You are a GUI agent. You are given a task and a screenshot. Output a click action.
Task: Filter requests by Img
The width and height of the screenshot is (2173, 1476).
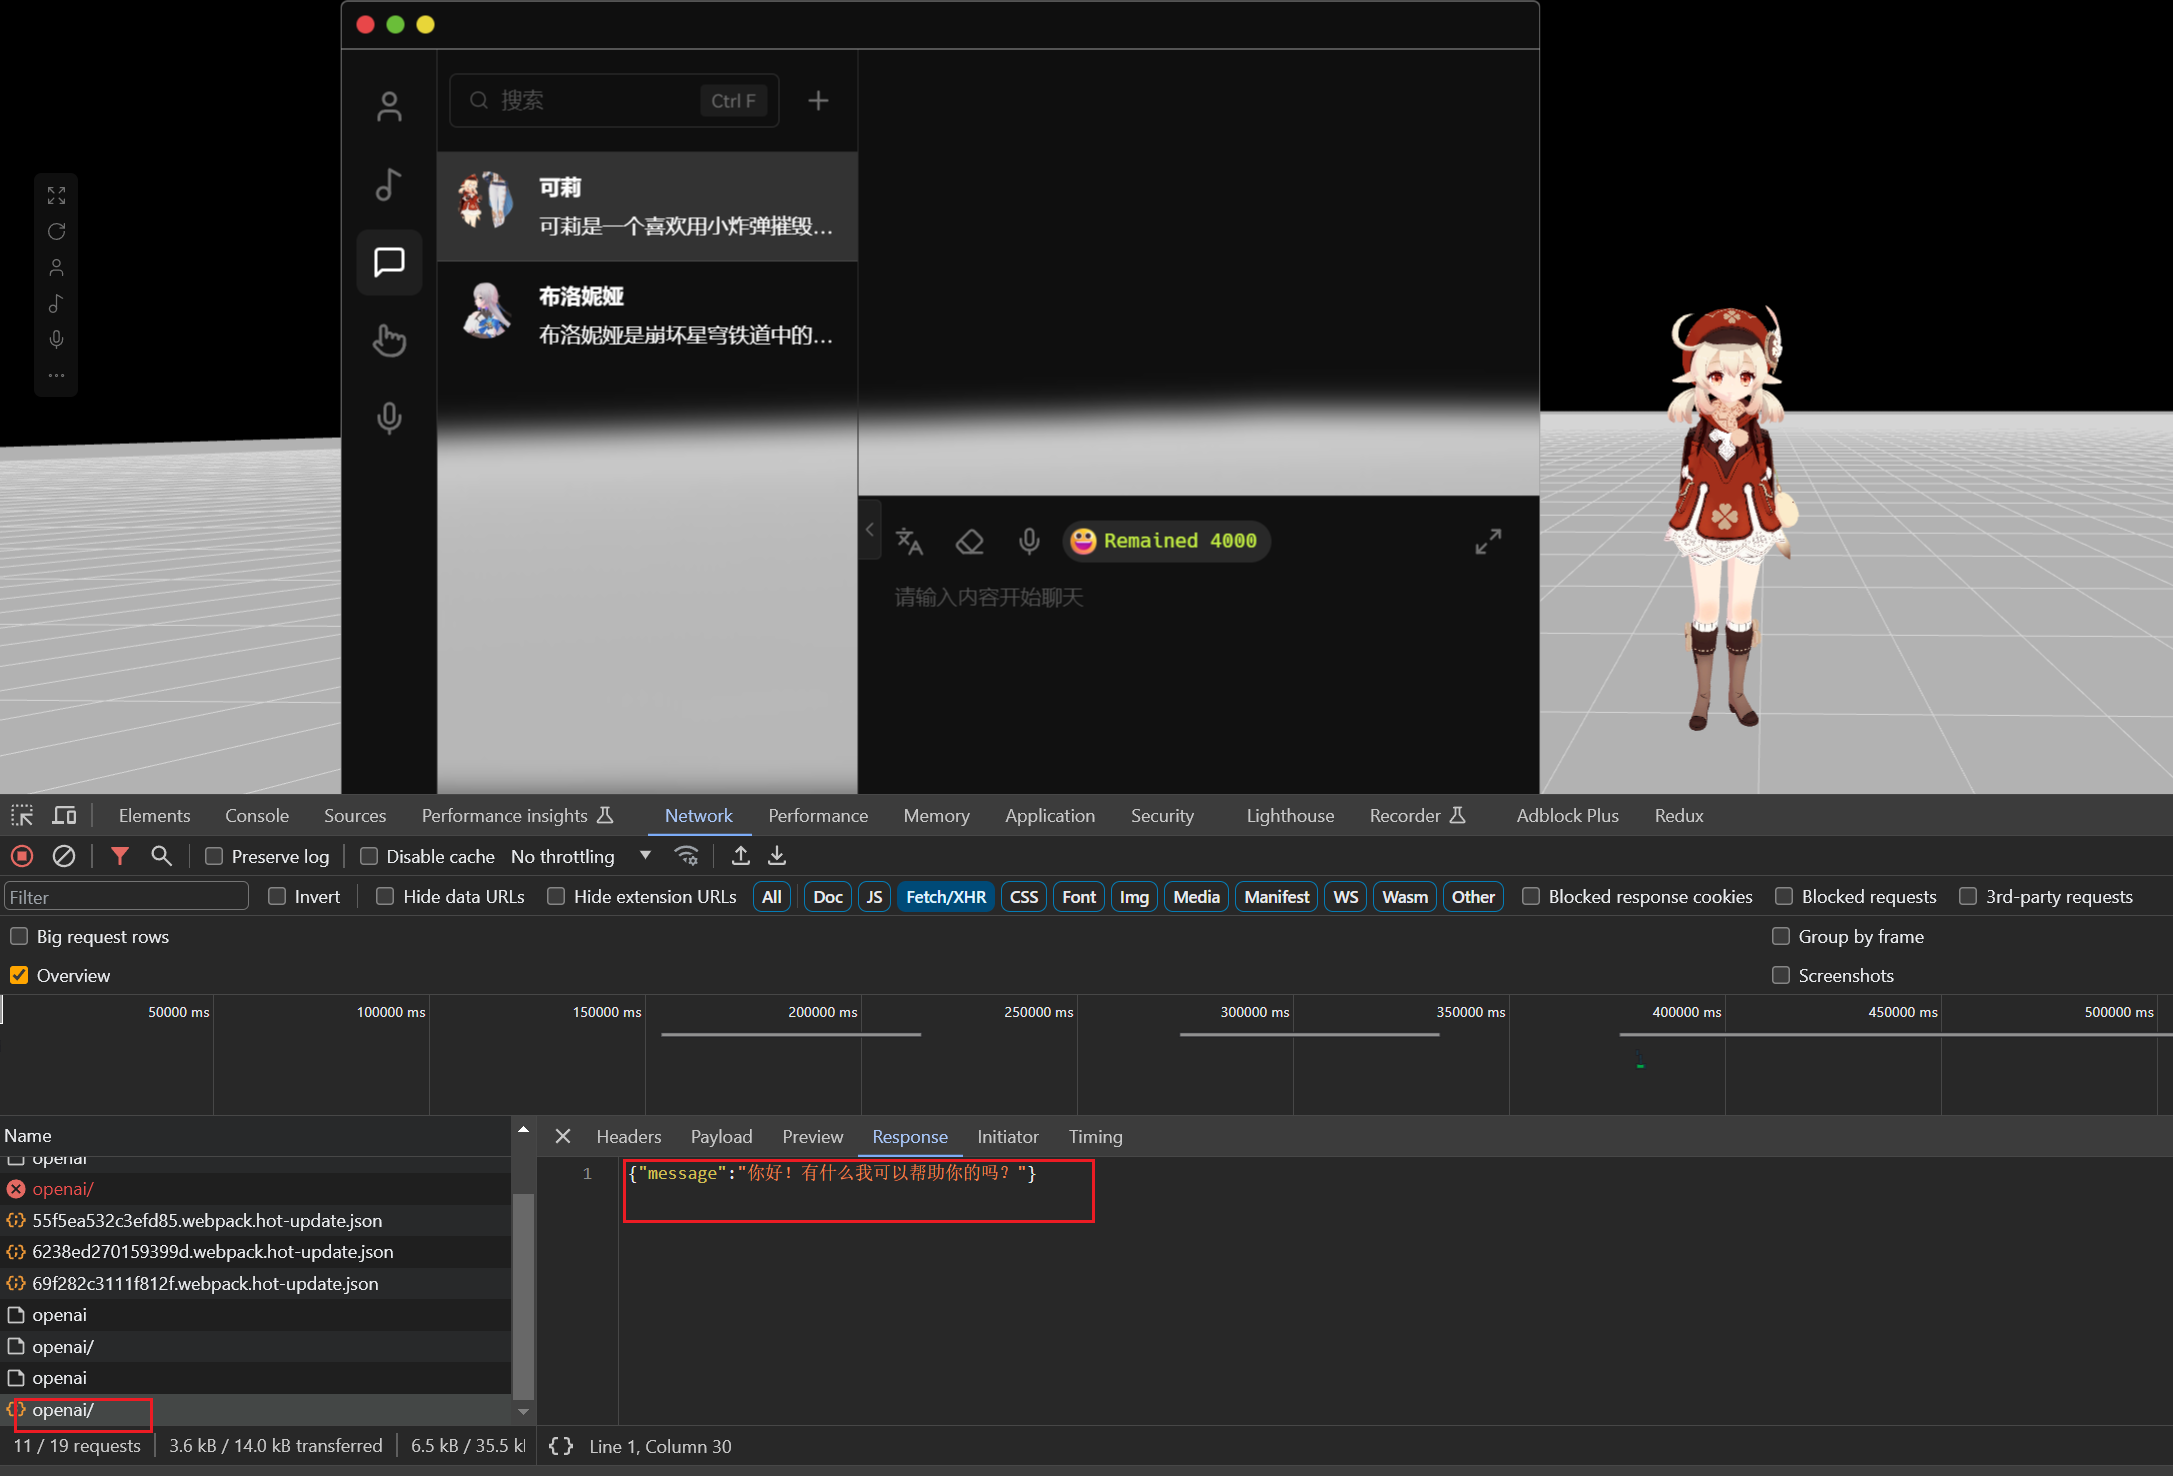[x=1134, y=897]
